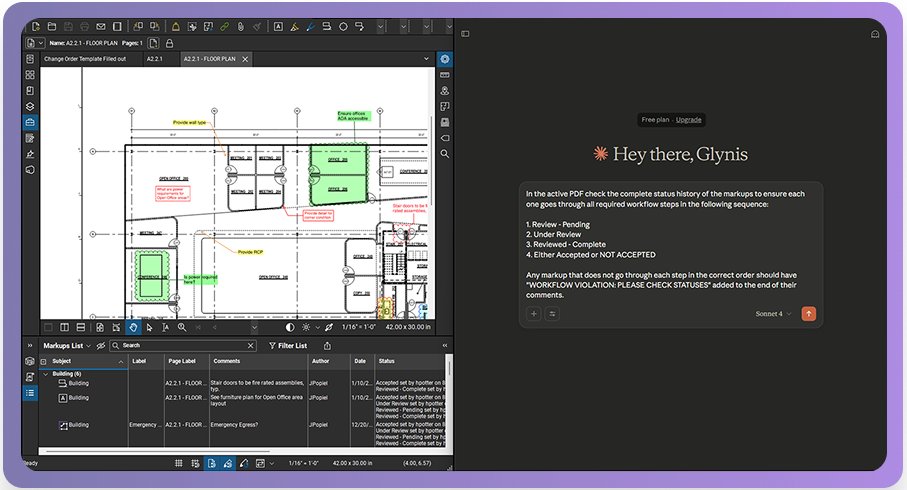Open the Markups List dropdown
This screenshot has height=490, width=907.
point(66,345)
